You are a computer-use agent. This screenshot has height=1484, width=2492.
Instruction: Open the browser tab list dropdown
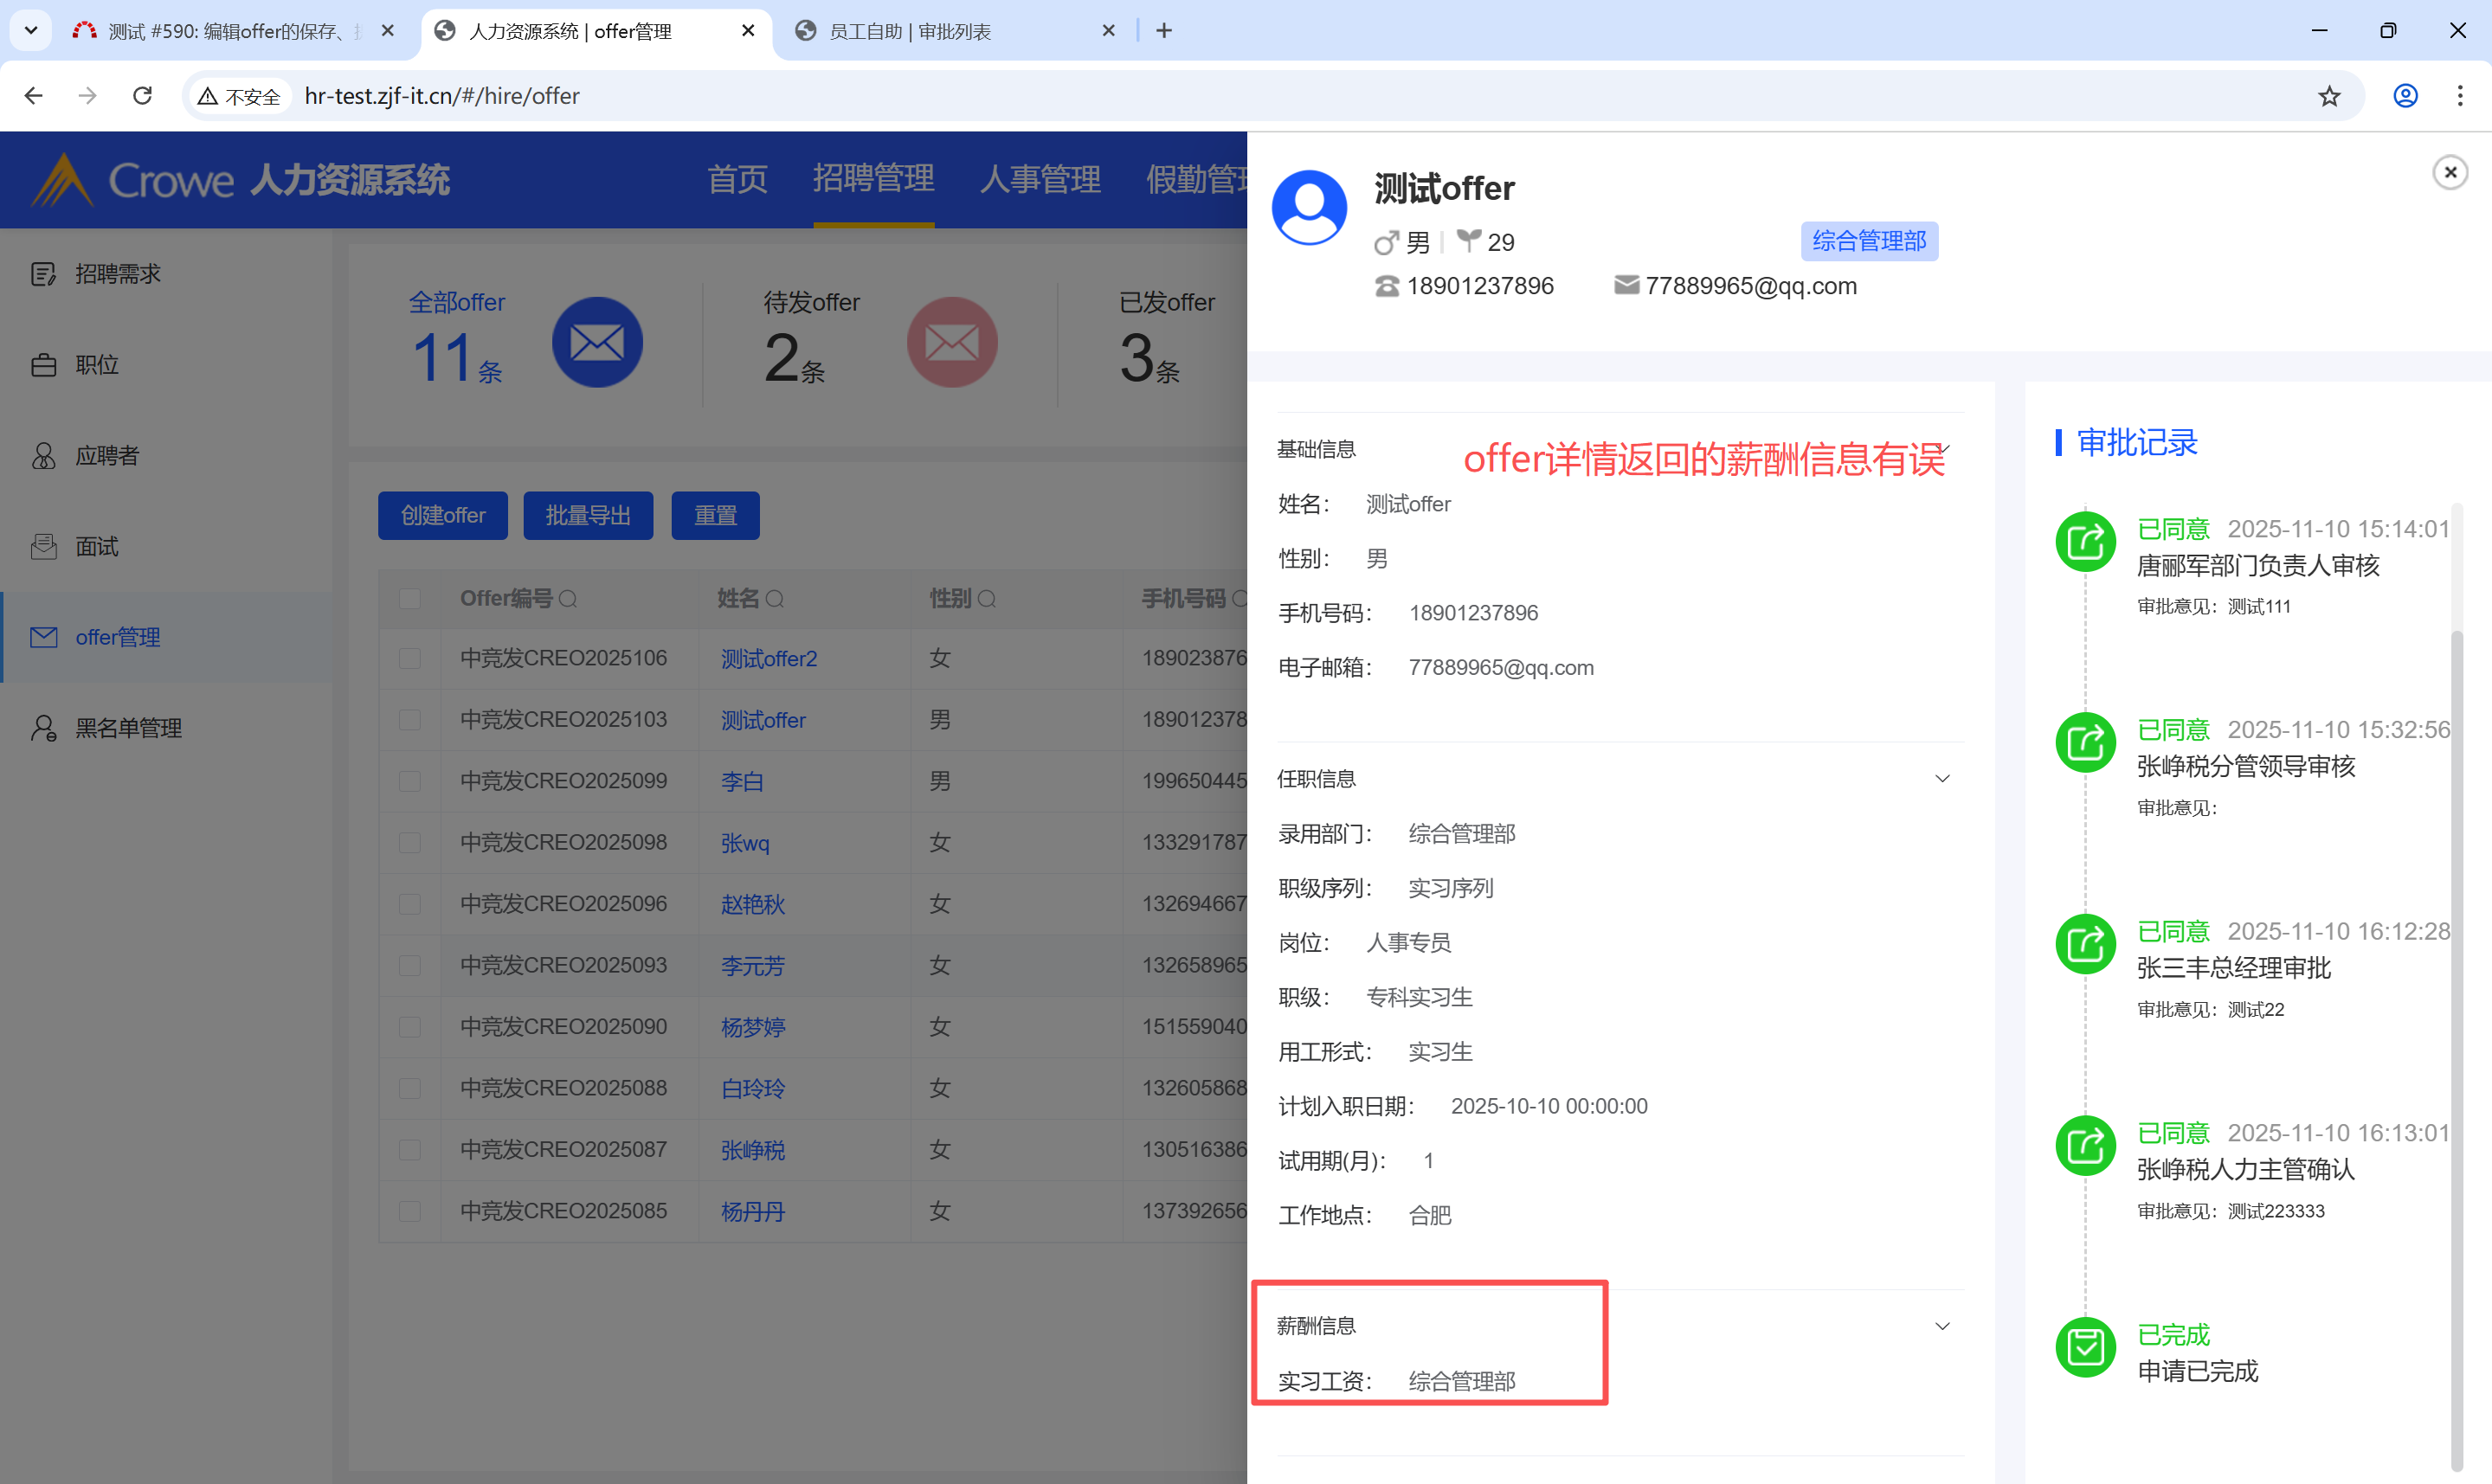tap(31, 30)
